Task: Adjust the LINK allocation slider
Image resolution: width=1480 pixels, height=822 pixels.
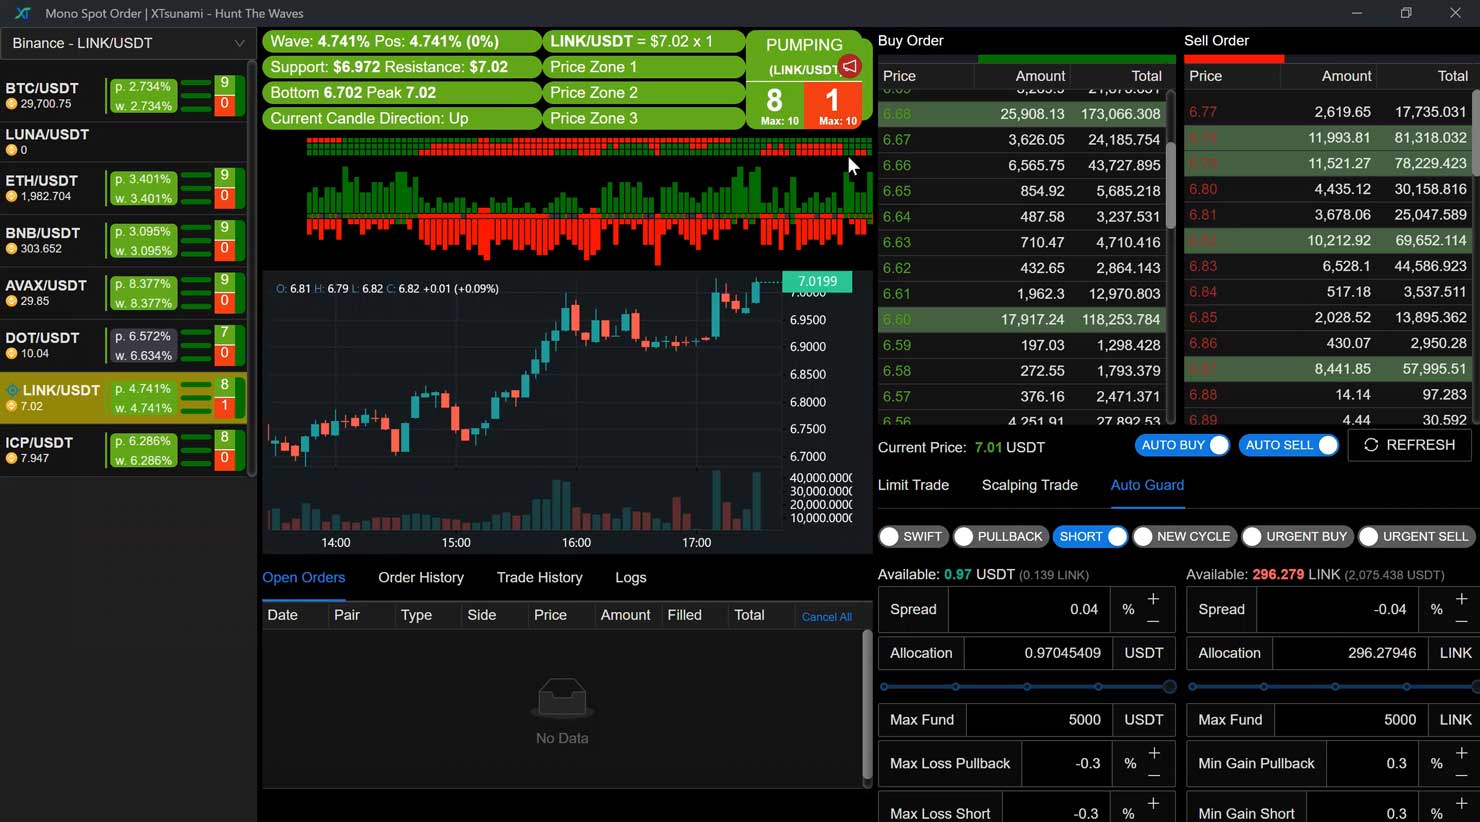Action: [x=1334, y=687]
